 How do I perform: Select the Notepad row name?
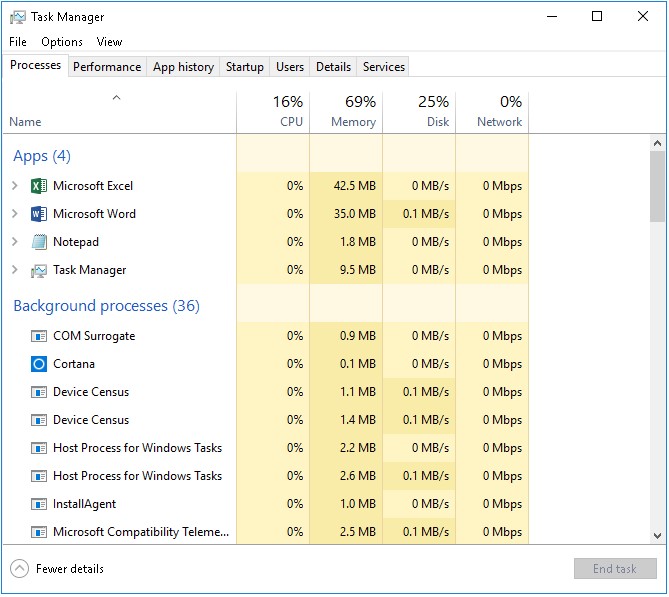coord(76,242)
